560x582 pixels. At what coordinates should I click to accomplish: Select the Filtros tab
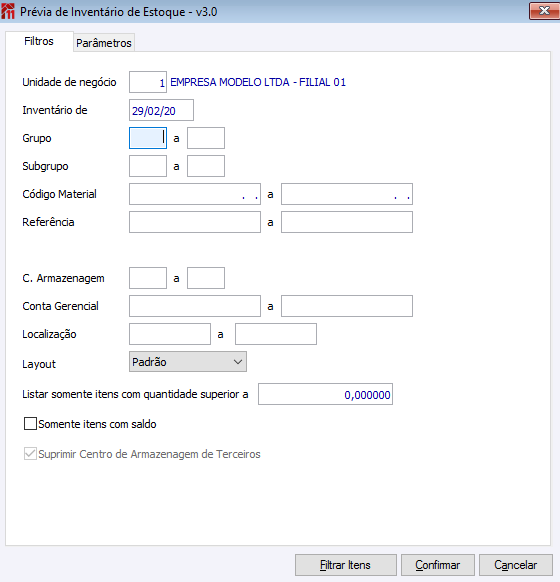pos(39,41)
